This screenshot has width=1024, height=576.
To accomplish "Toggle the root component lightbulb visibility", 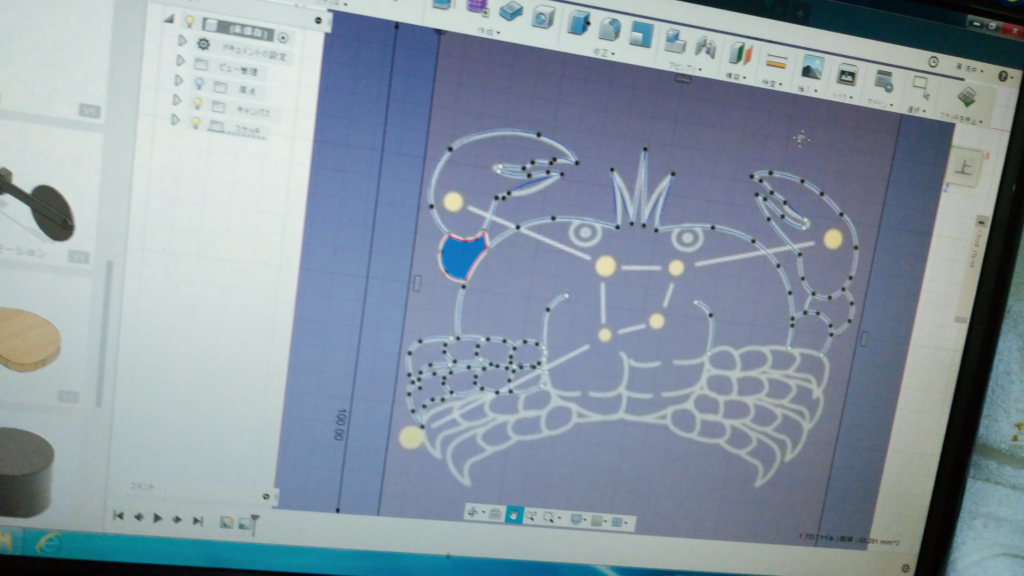I will (189, 22).
